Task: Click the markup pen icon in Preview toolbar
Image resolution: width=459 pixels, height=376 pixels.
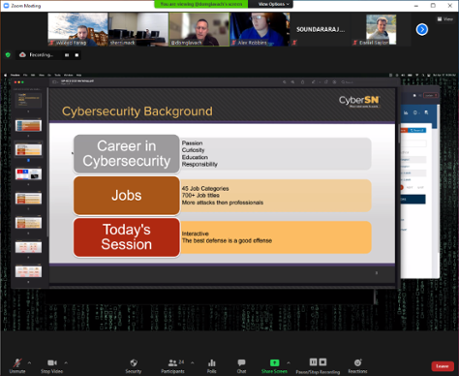Action: (313, 82)
